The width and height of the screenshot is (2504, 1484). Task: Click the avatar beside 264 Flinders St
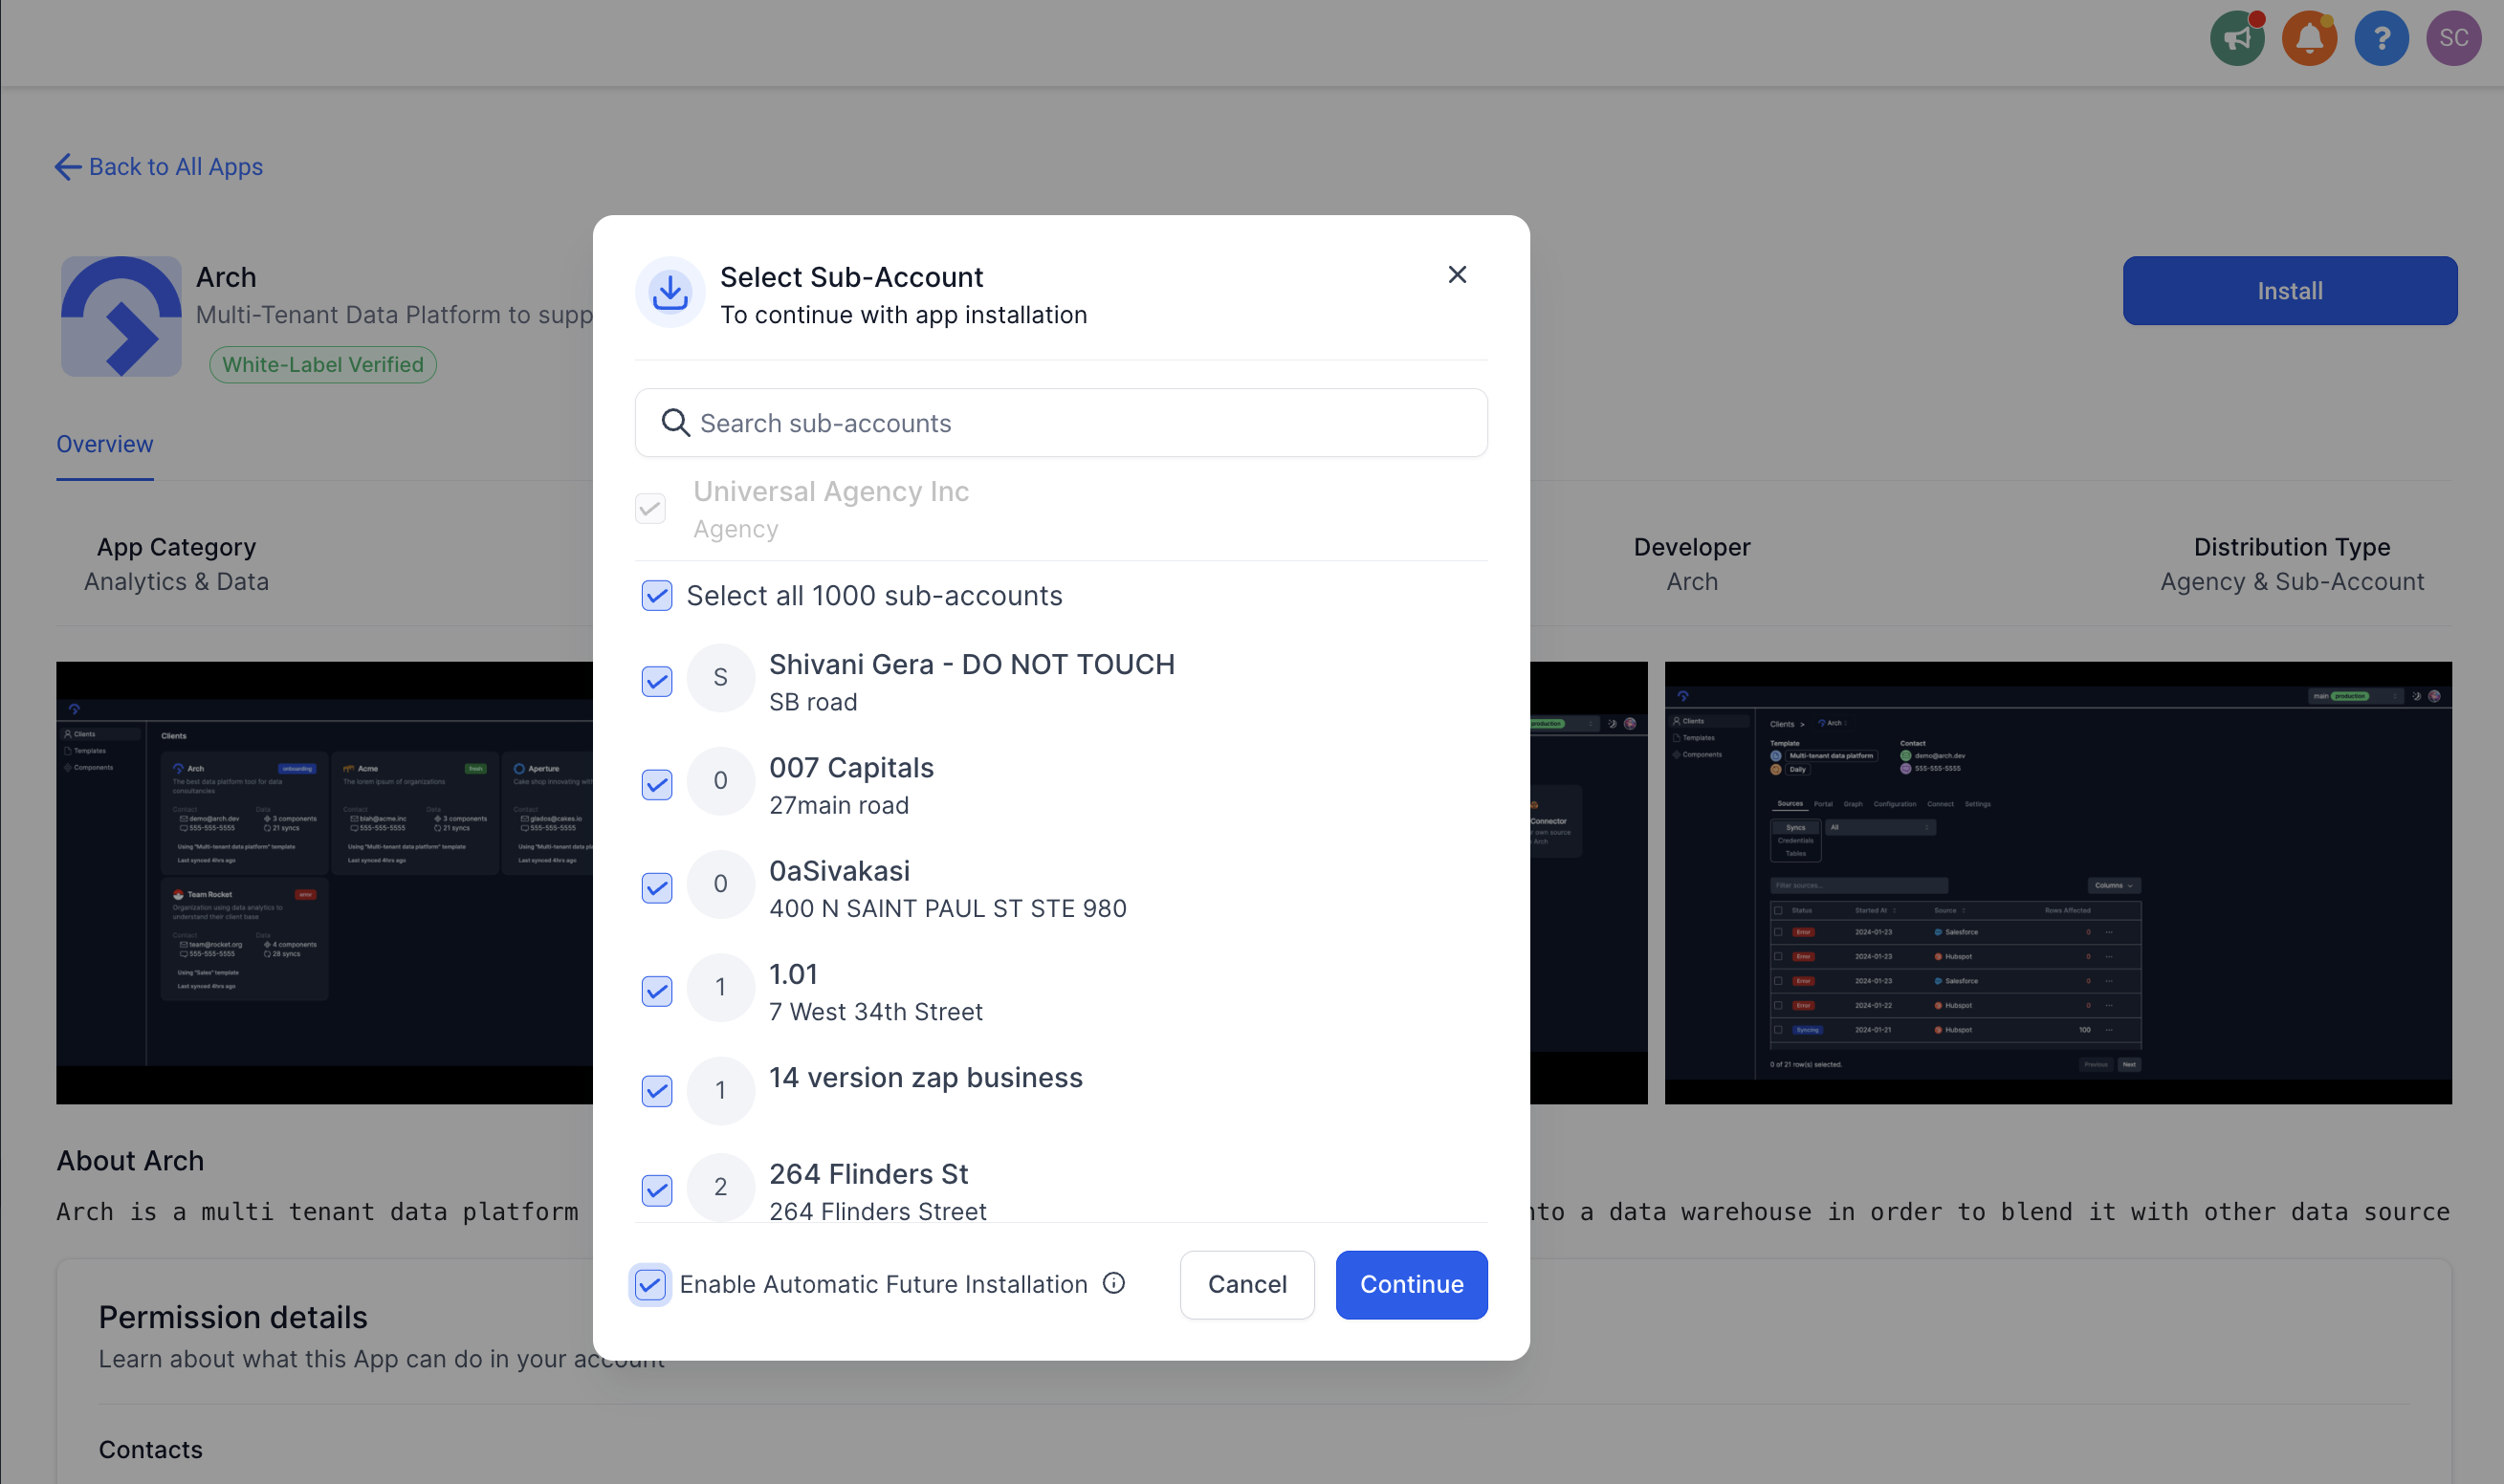click(x=720, y=1187)
